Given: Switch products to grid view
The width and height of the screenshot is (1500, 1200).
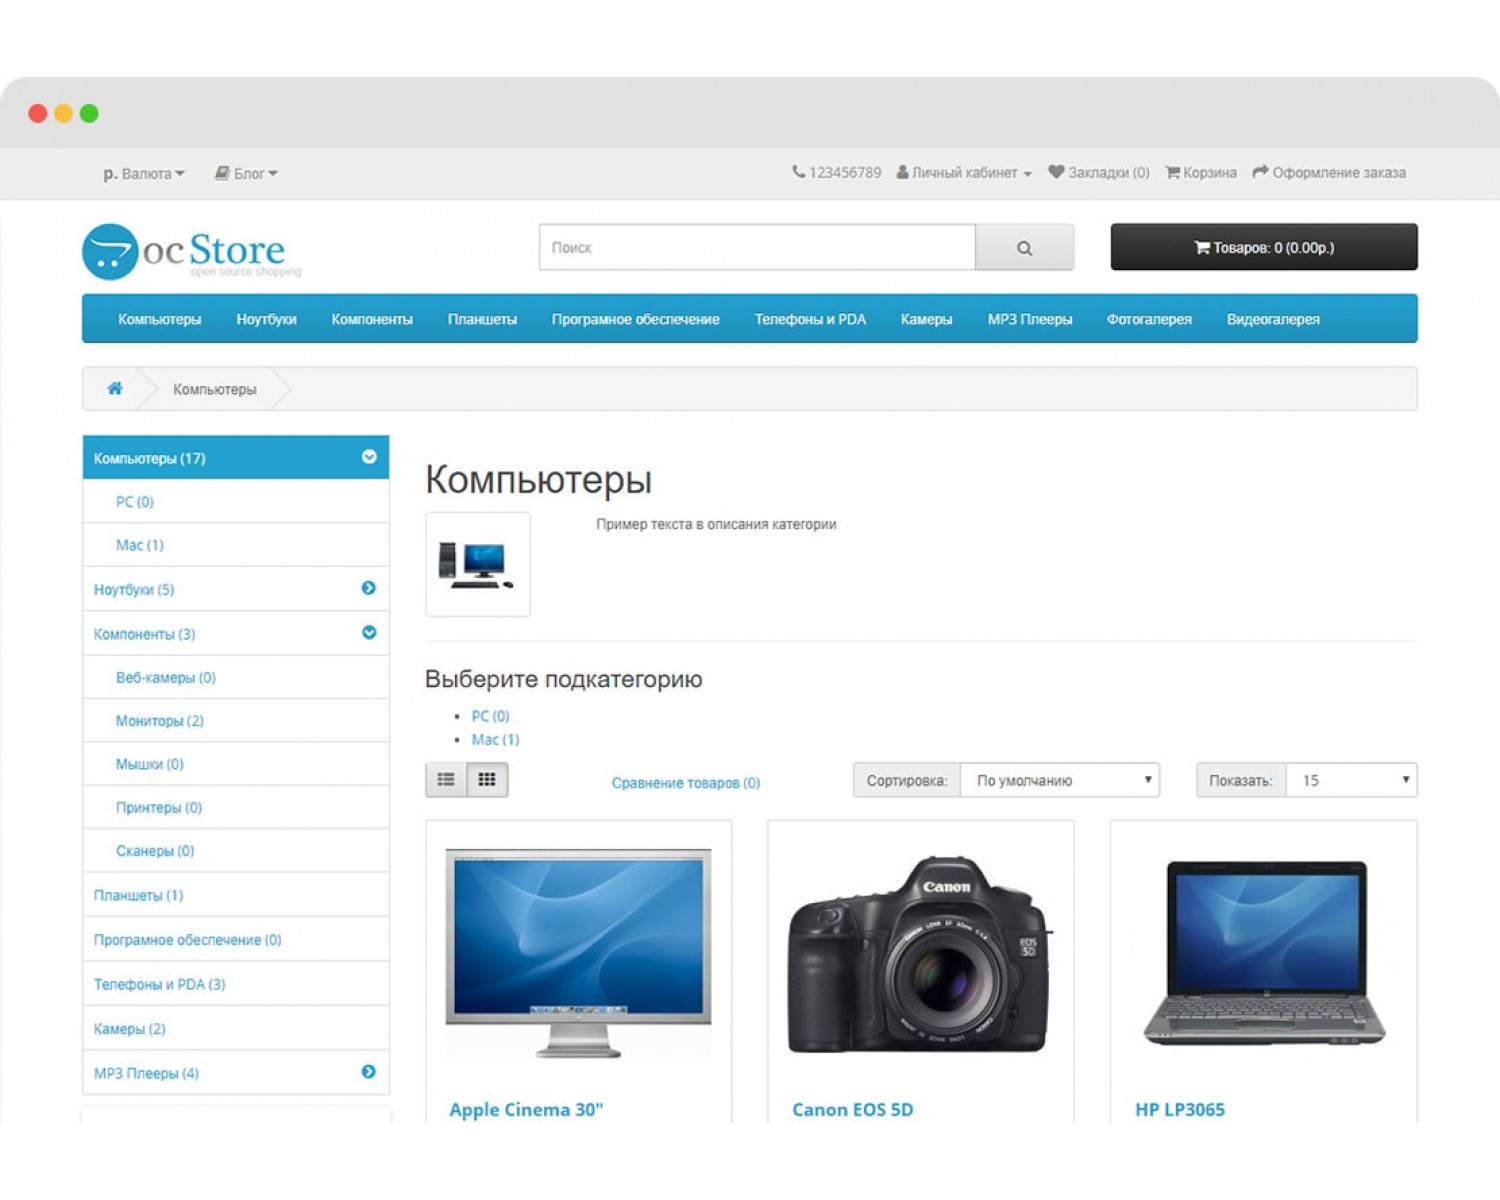Looking at the screenshot, I should pyautogui.click(x=488, y=779).
